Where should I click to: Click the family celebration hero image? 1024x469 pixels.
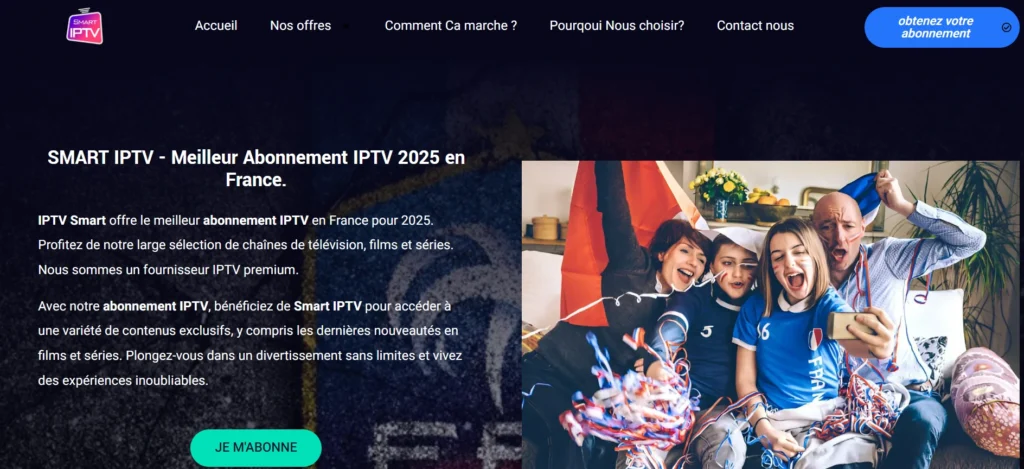[771, 315]
